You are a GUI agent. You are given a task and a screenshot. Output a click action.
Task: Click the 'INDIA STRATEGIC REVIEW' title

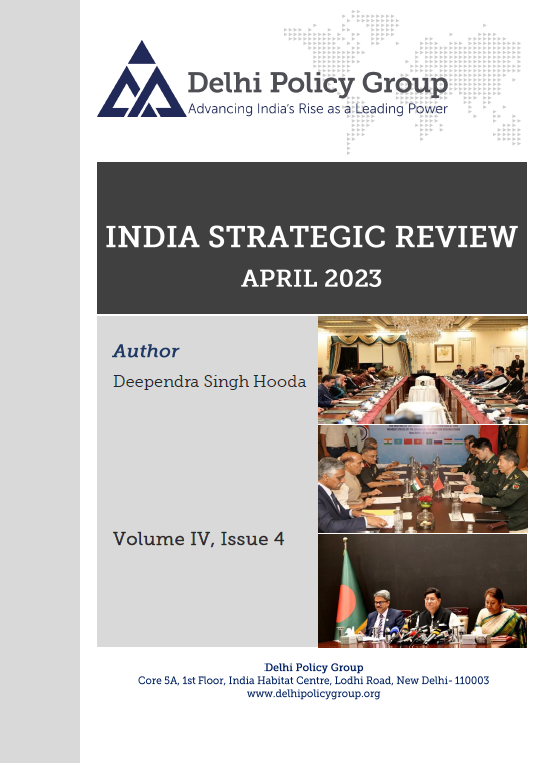(311, 236)
